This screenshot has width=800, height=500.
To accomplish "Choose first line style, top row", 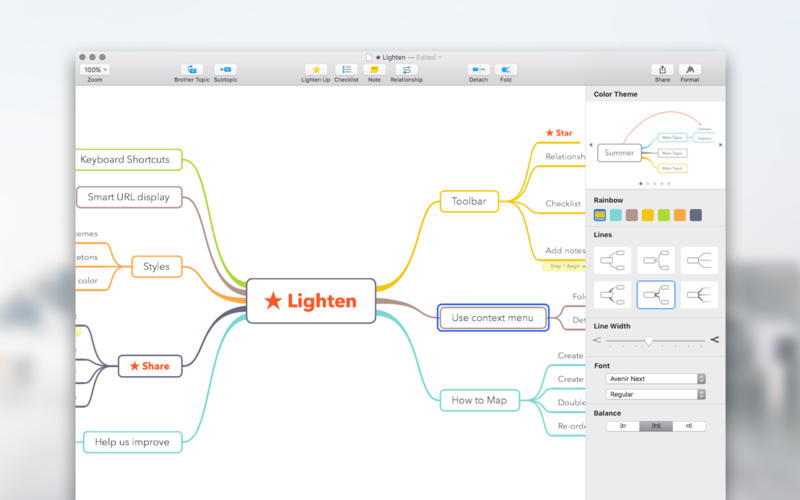I will click(612, 260).
